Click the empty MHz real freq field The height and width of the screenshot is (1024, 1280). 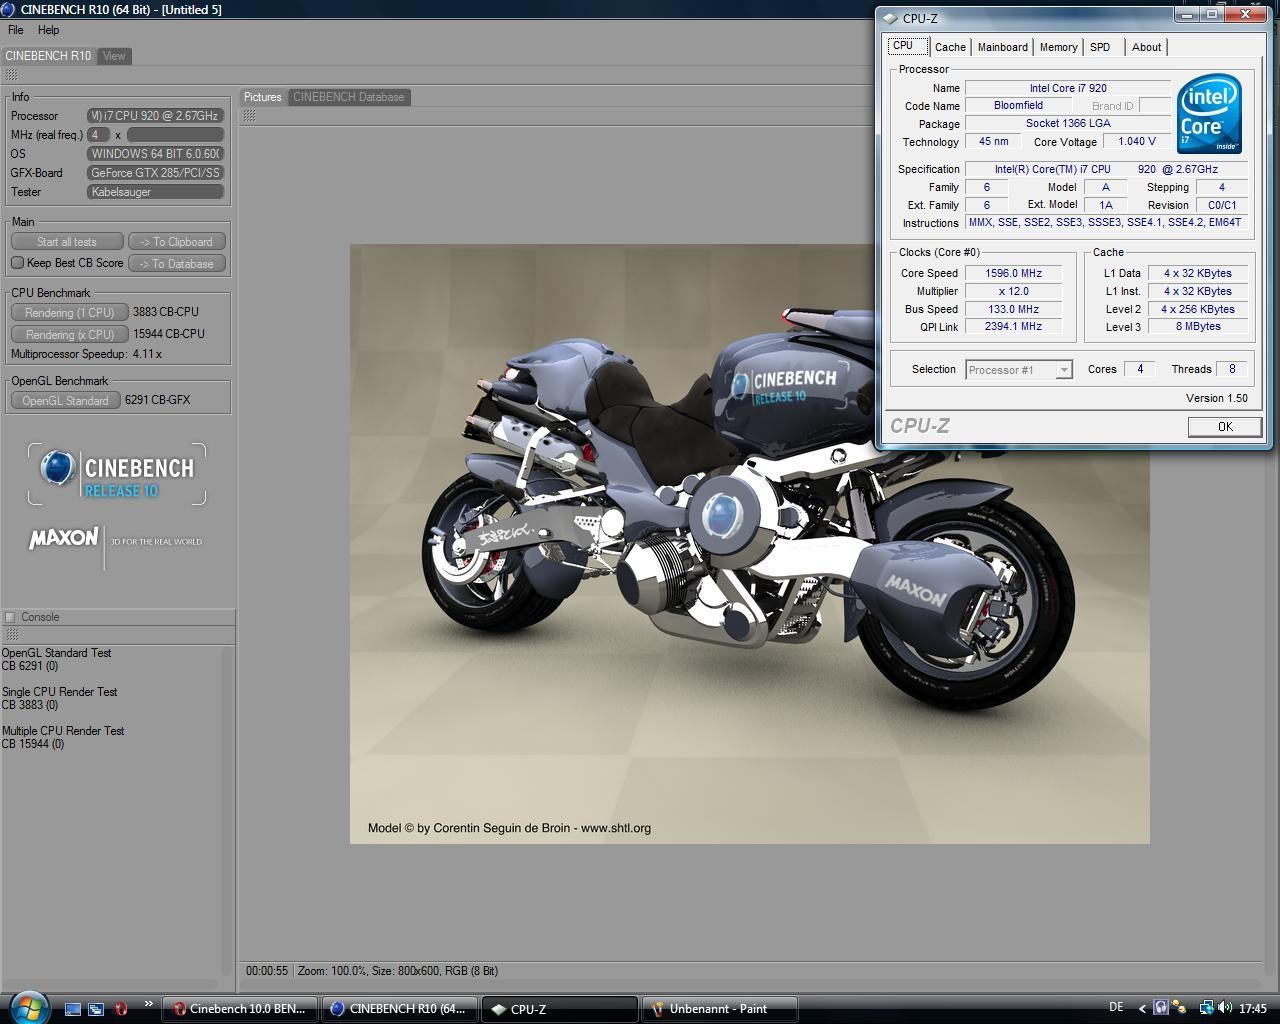tap(175, 134)
